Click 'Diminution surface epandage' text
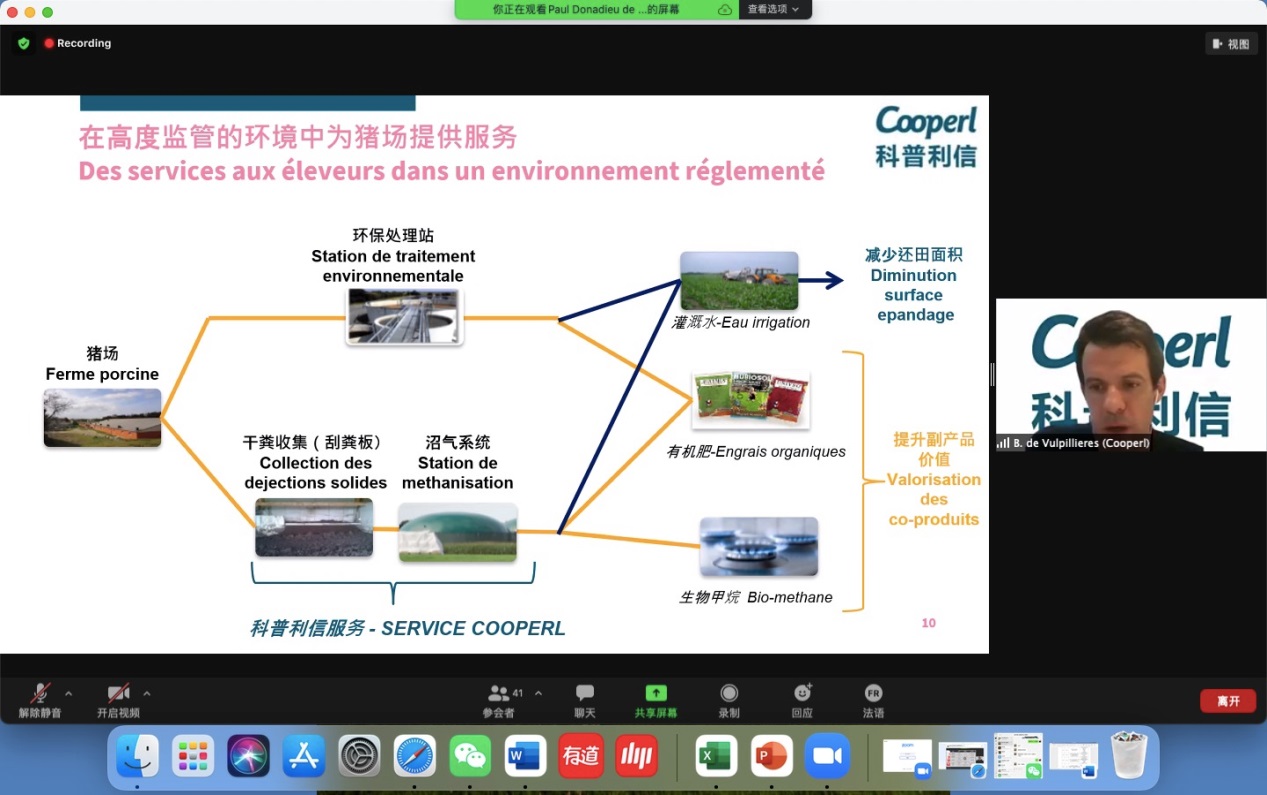Viewport: 1267px width, 795px height. coord(913,295)
